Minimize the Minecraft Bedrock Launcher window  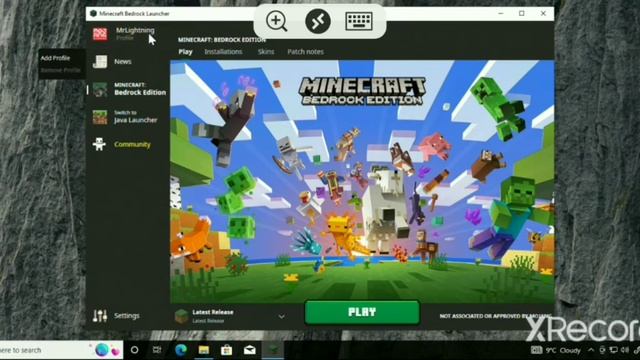pos(501,13)
